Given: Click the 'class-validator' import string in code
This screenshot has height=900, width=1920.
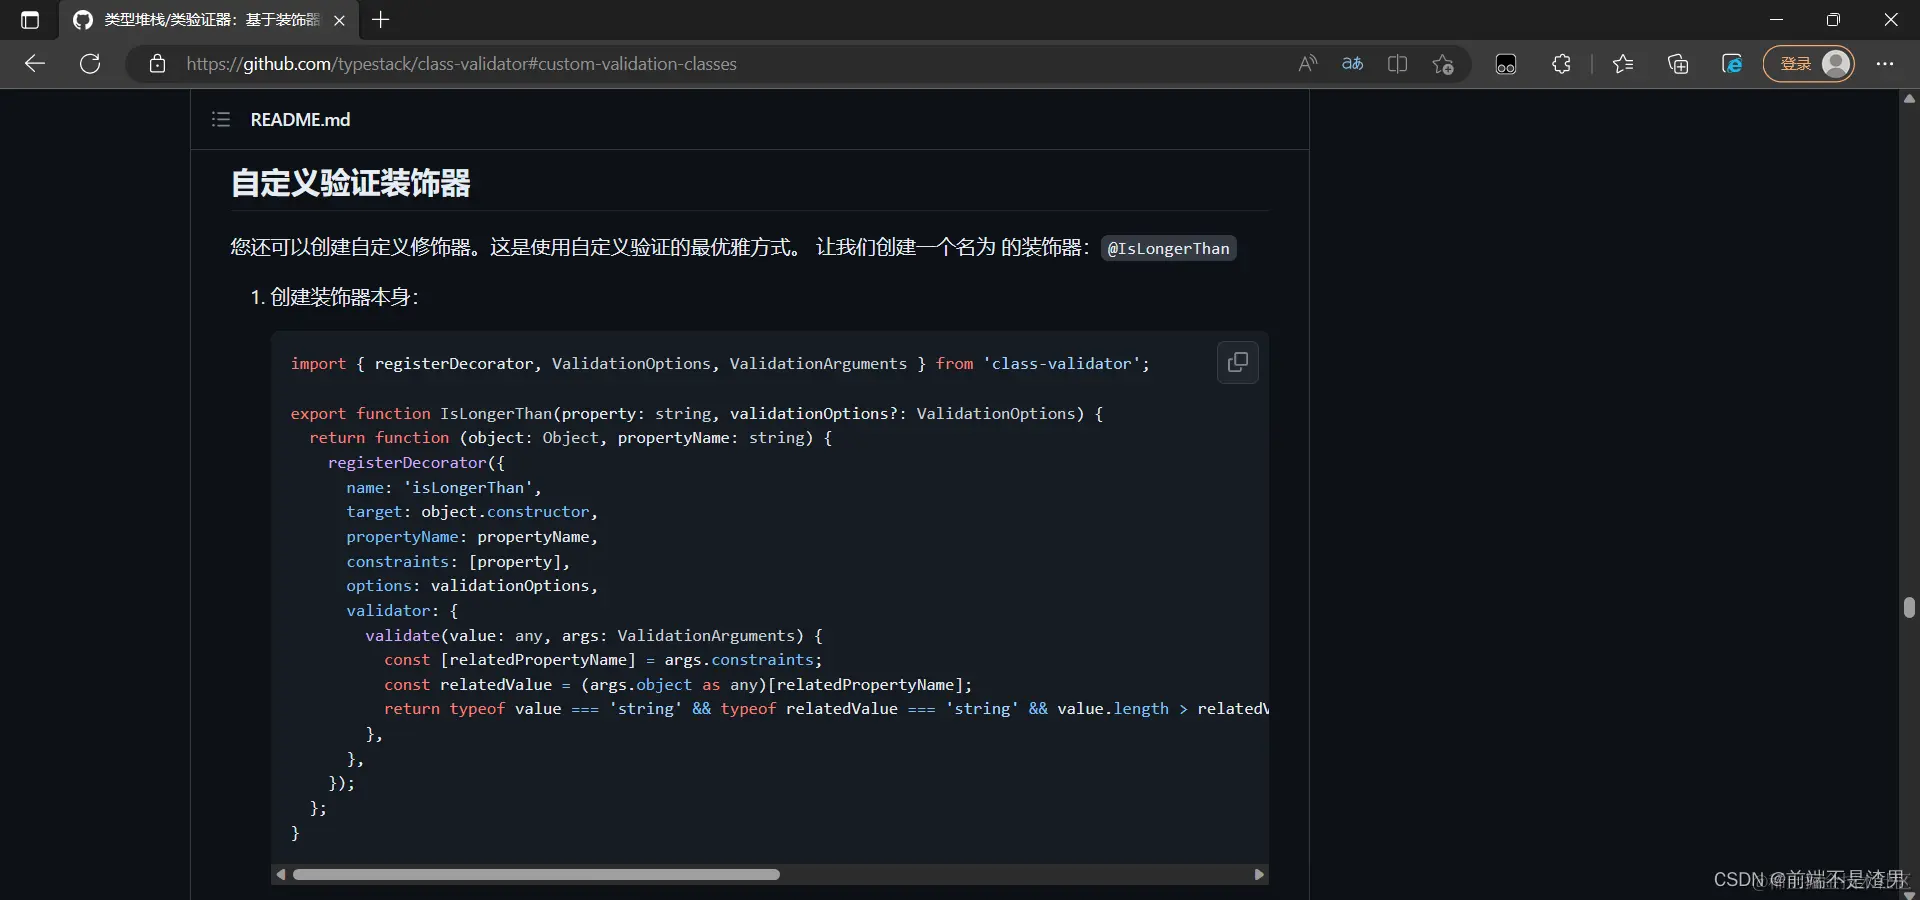Looking at the screenshot, I should pyautogui.click(x=1061, y=364).
